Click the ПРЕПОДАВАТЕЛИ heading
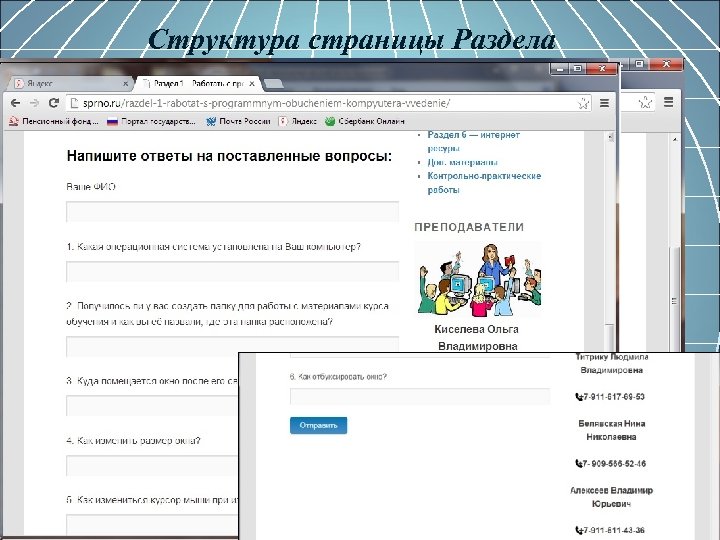This screenshot has width=720, height=540. click(x=469, y=227)
